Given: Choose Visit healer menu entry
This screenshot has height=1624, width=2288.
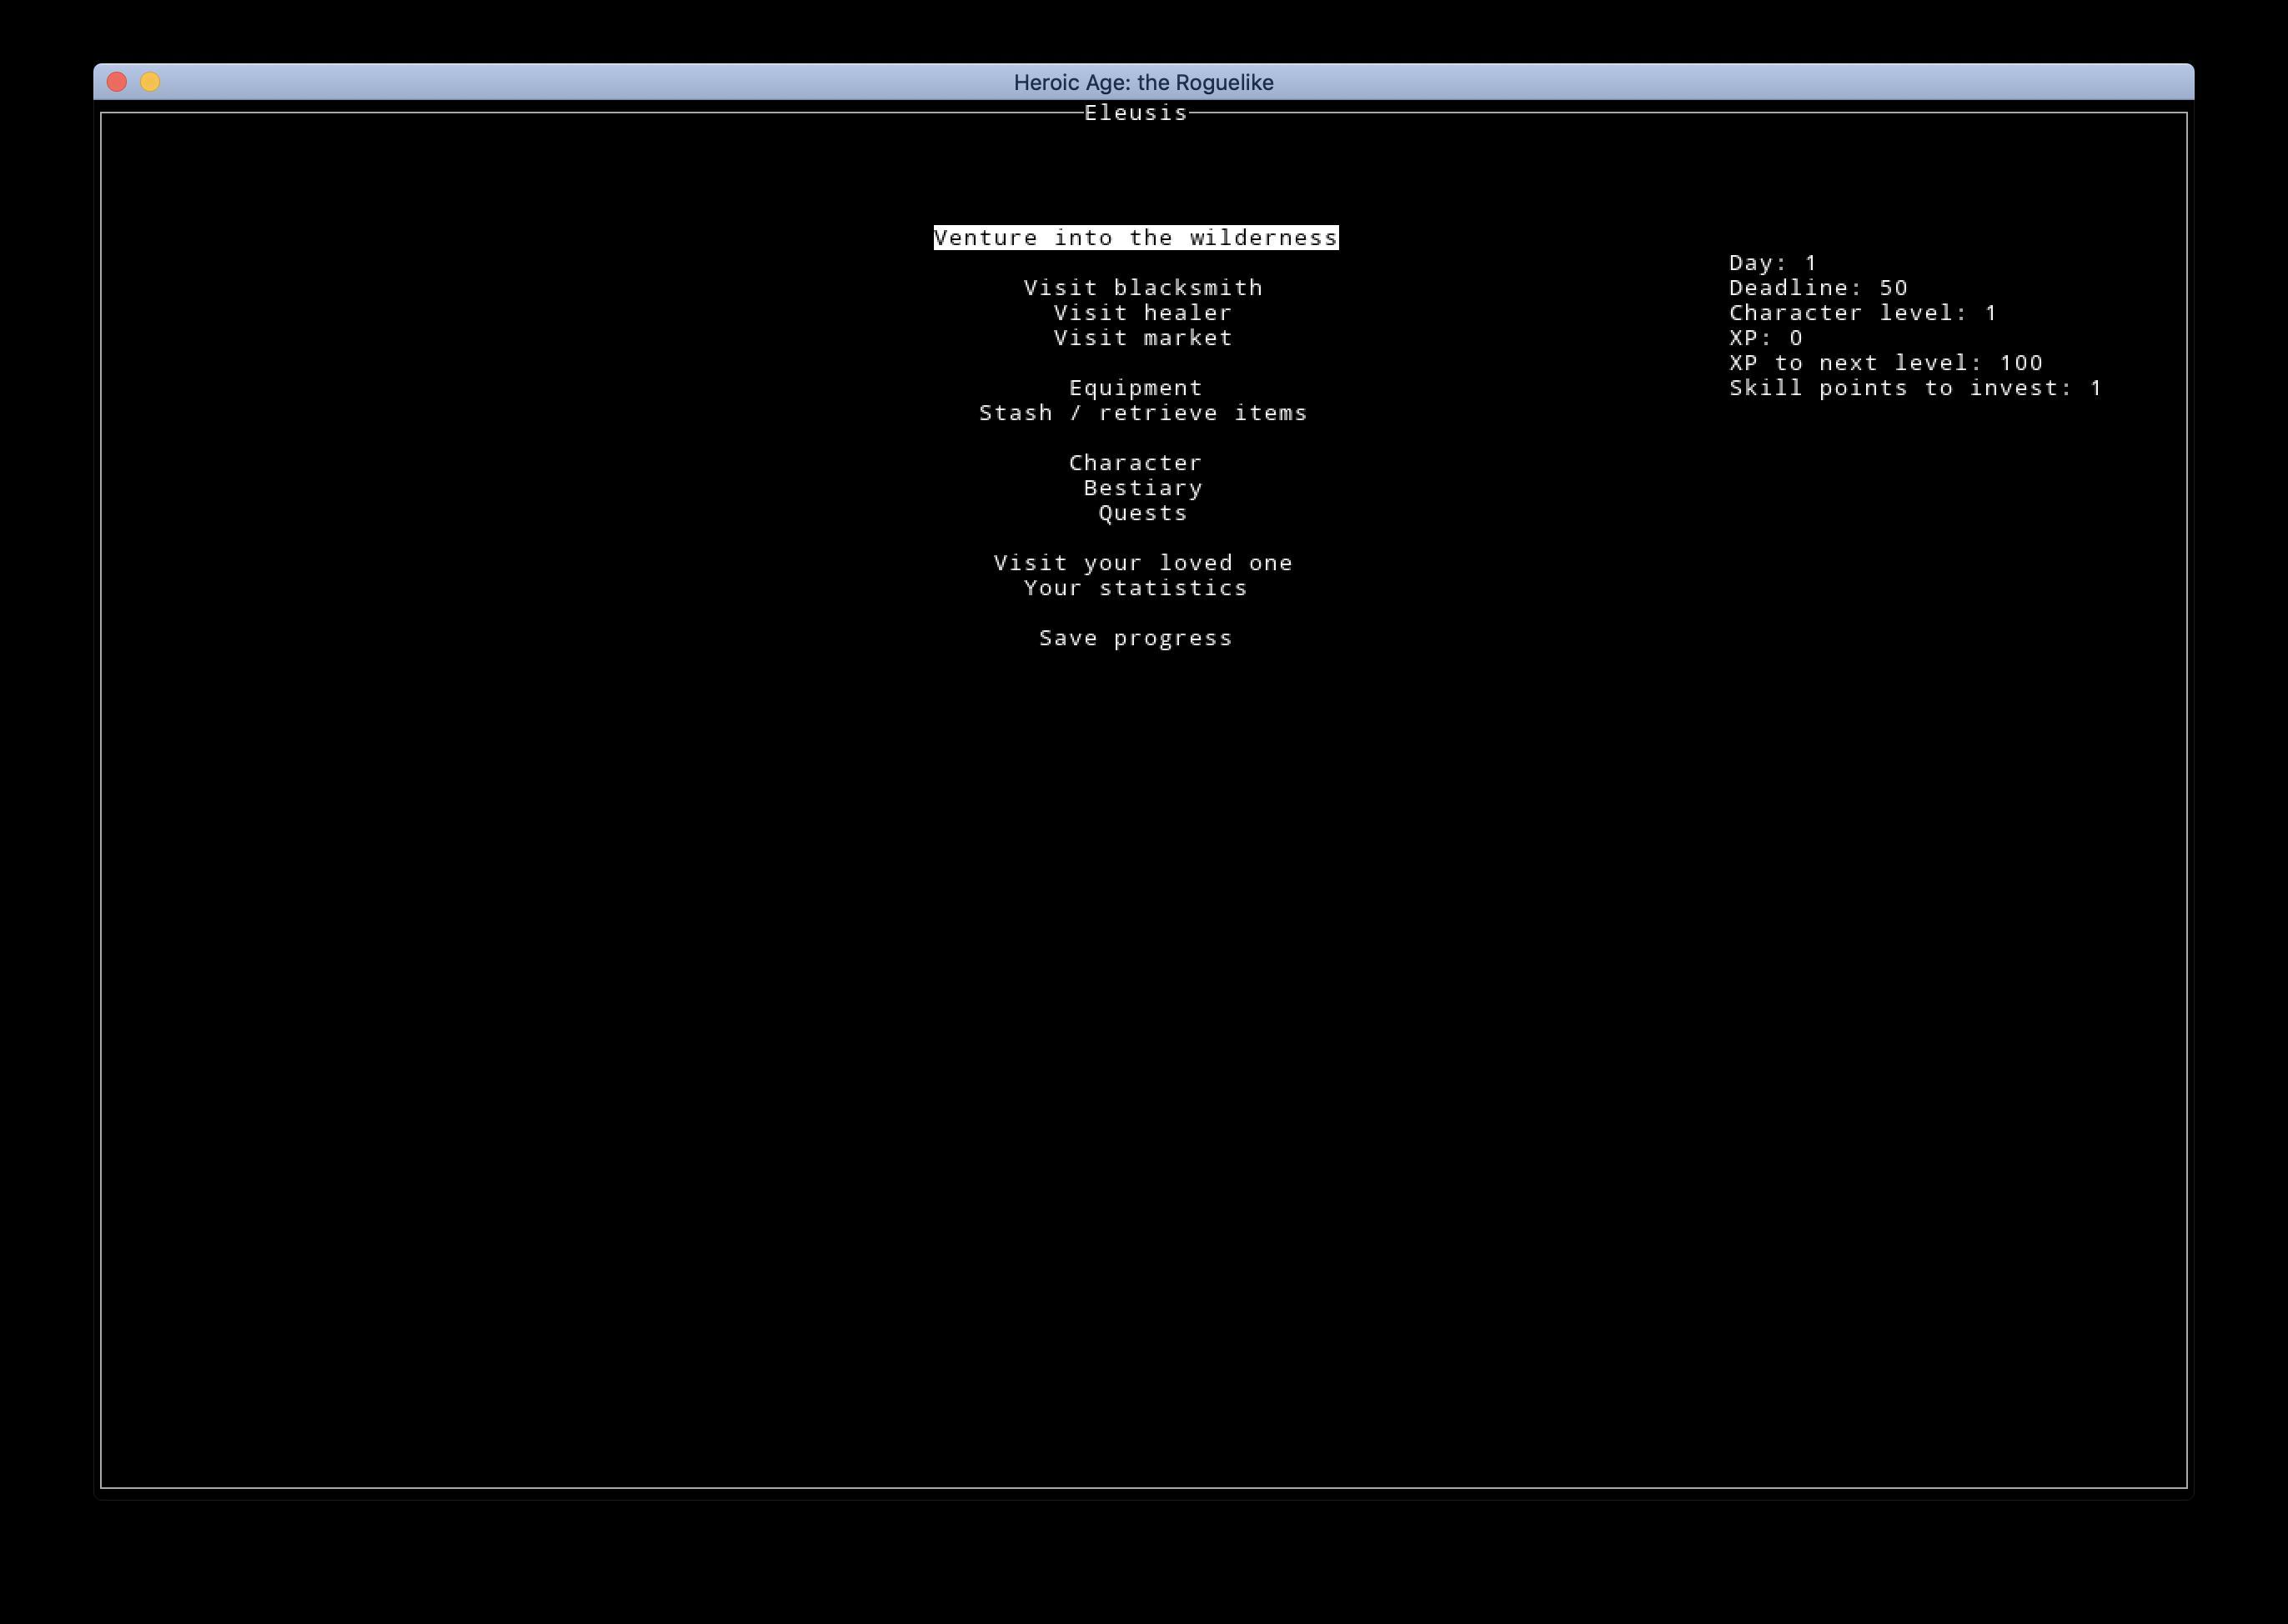Looking at the screenshot, I should click(1143, 312).
